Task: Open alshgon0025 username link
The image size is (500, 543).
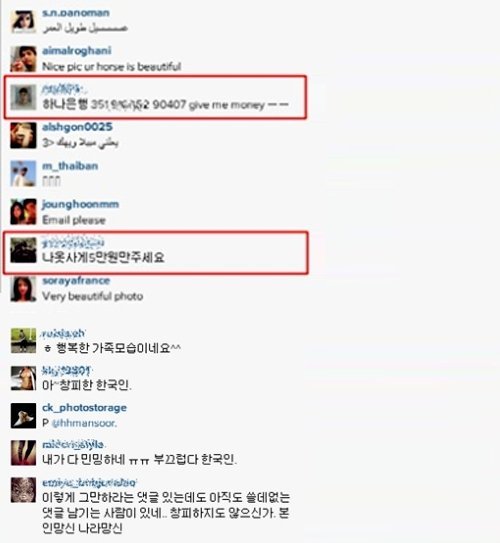Action: [77, 127]
